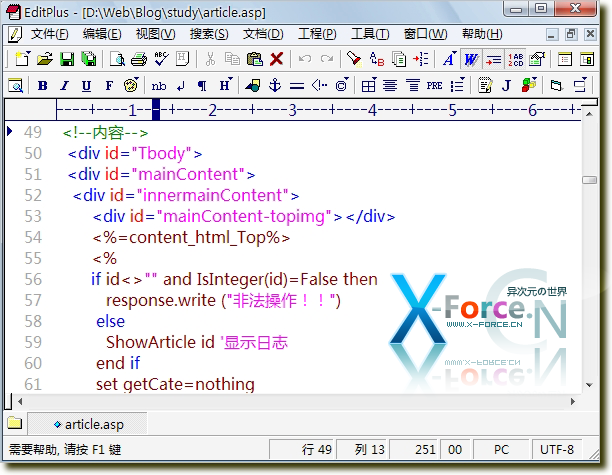Click the 行 49 status bar field
The width and height of the screenshot is (612, 475).
[x=302, y=449]
